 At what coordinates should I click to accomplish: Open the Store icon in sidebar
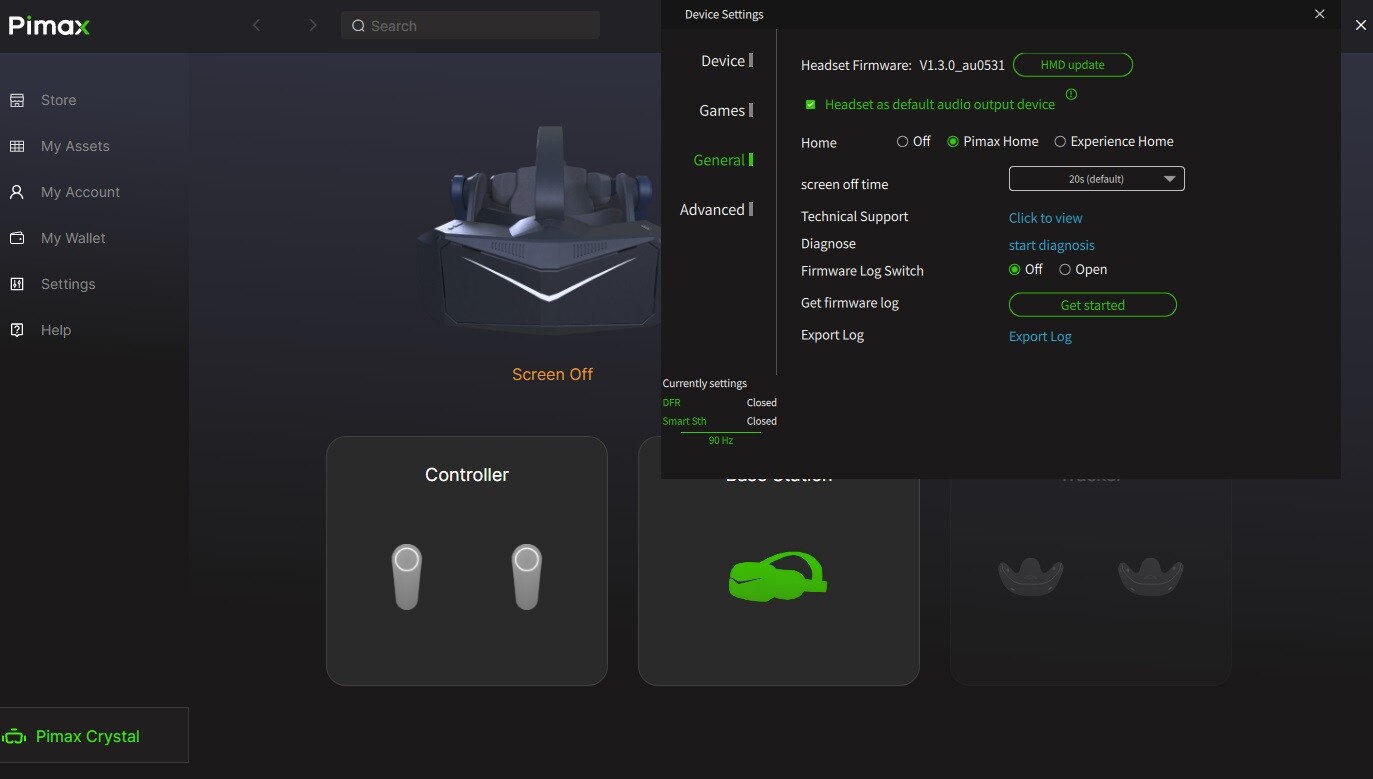click(17, 100)
